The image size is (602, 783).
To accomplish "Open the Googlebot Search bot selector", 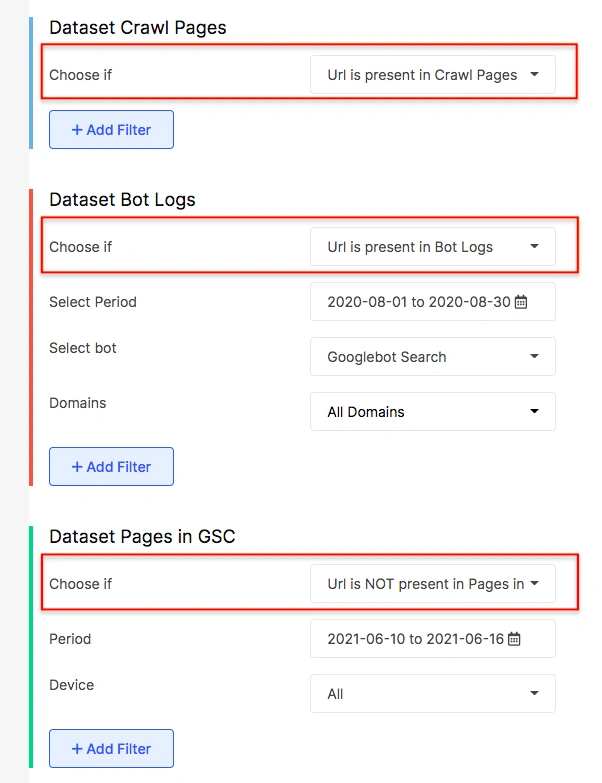I will pos(432,357).
